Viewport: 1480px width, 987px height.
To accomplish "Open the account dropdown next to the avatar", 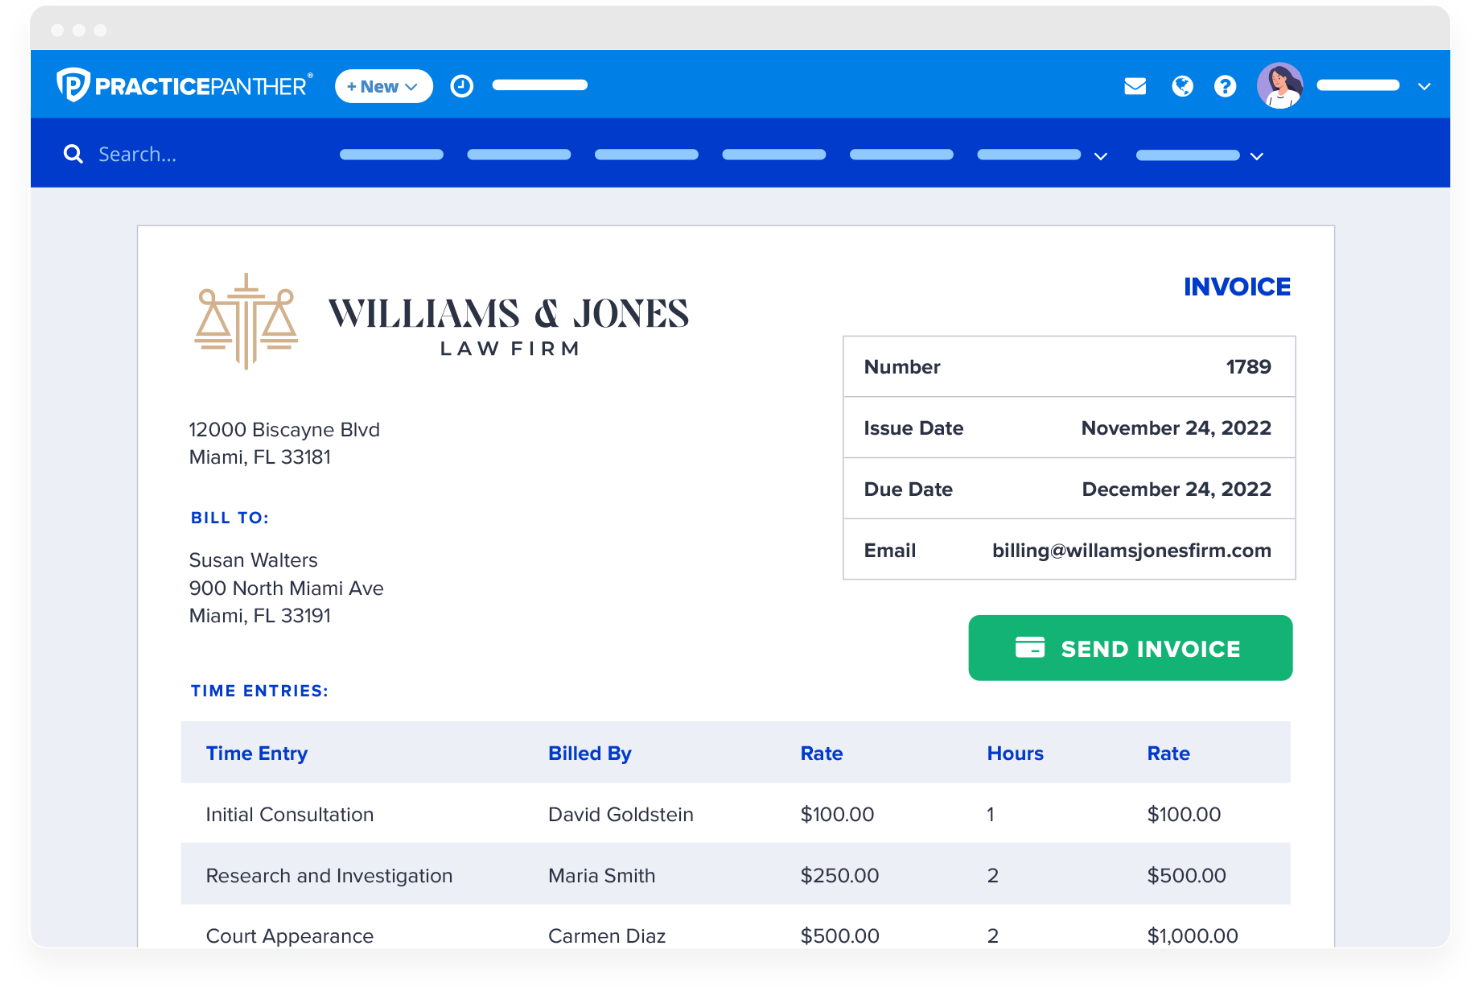I will coord(1424,86).
